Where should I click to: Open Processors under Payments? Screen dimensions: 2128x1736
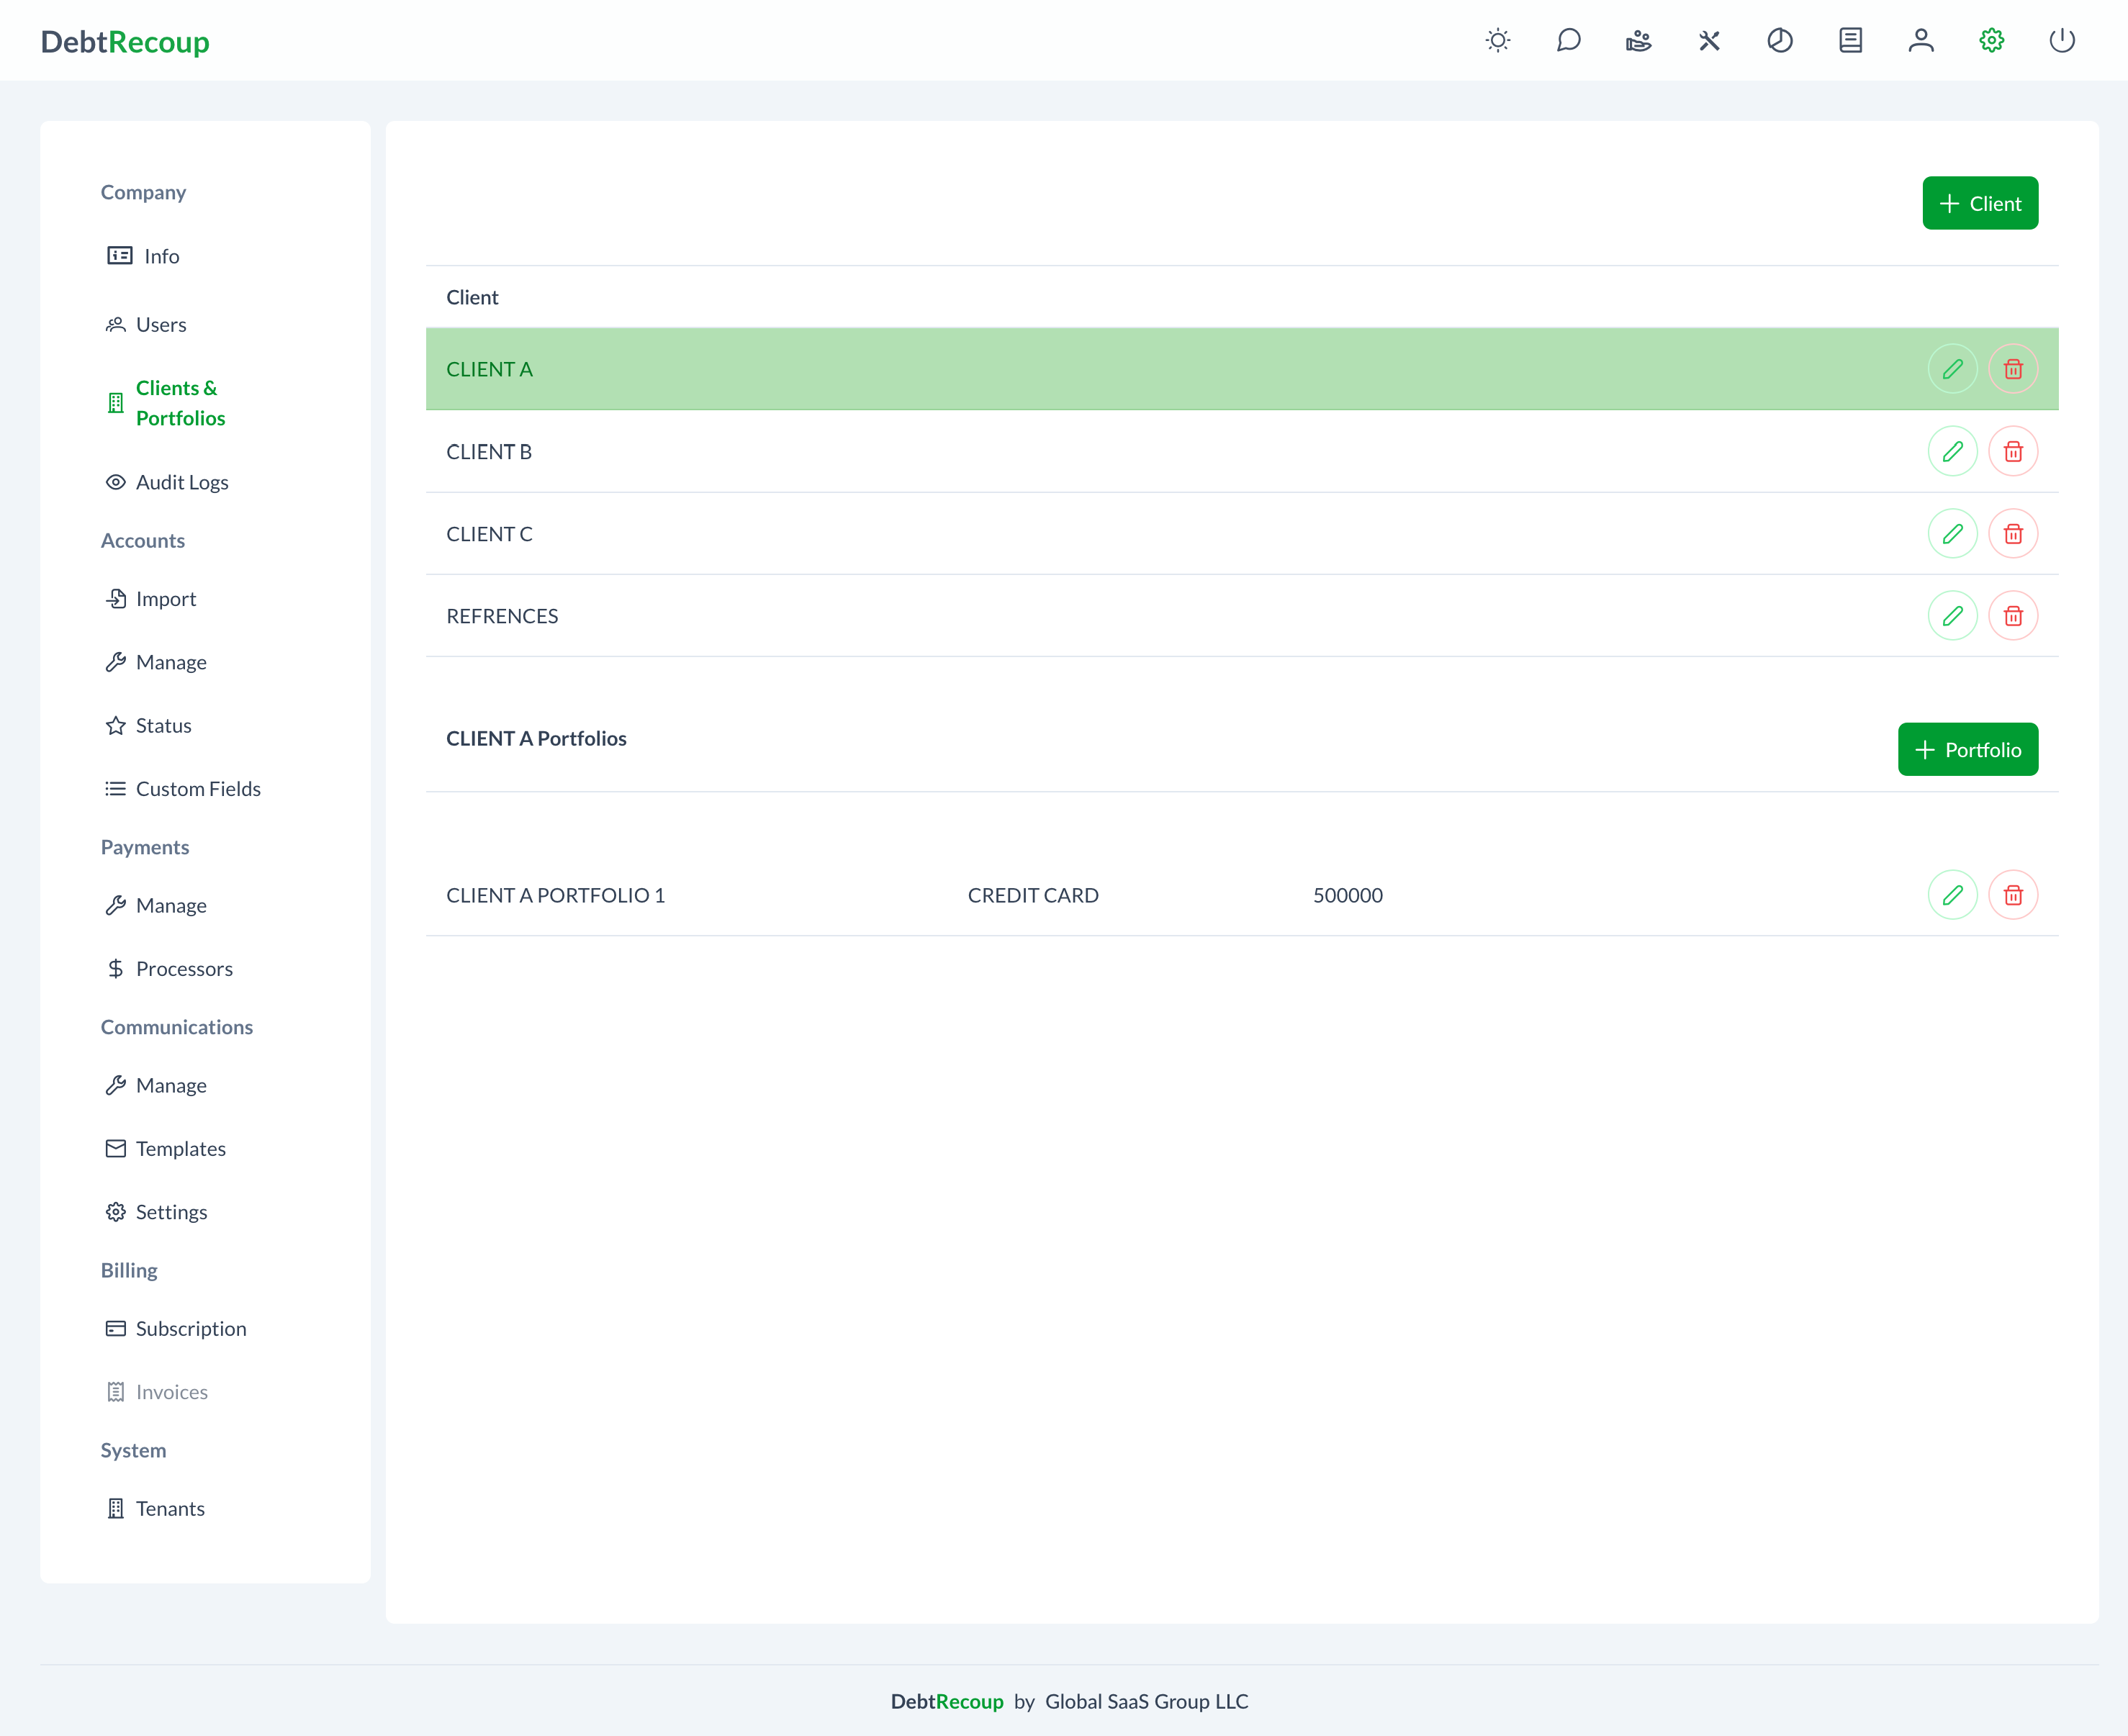pos(183,969)
